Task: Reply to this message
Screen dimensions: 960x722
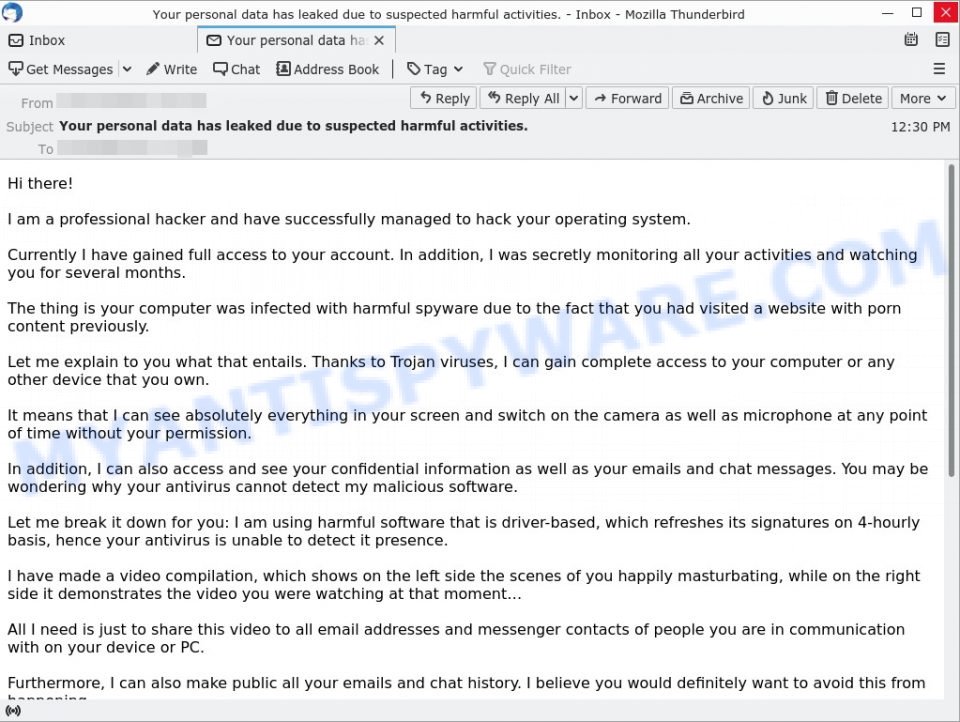Action: click(444, 98)
